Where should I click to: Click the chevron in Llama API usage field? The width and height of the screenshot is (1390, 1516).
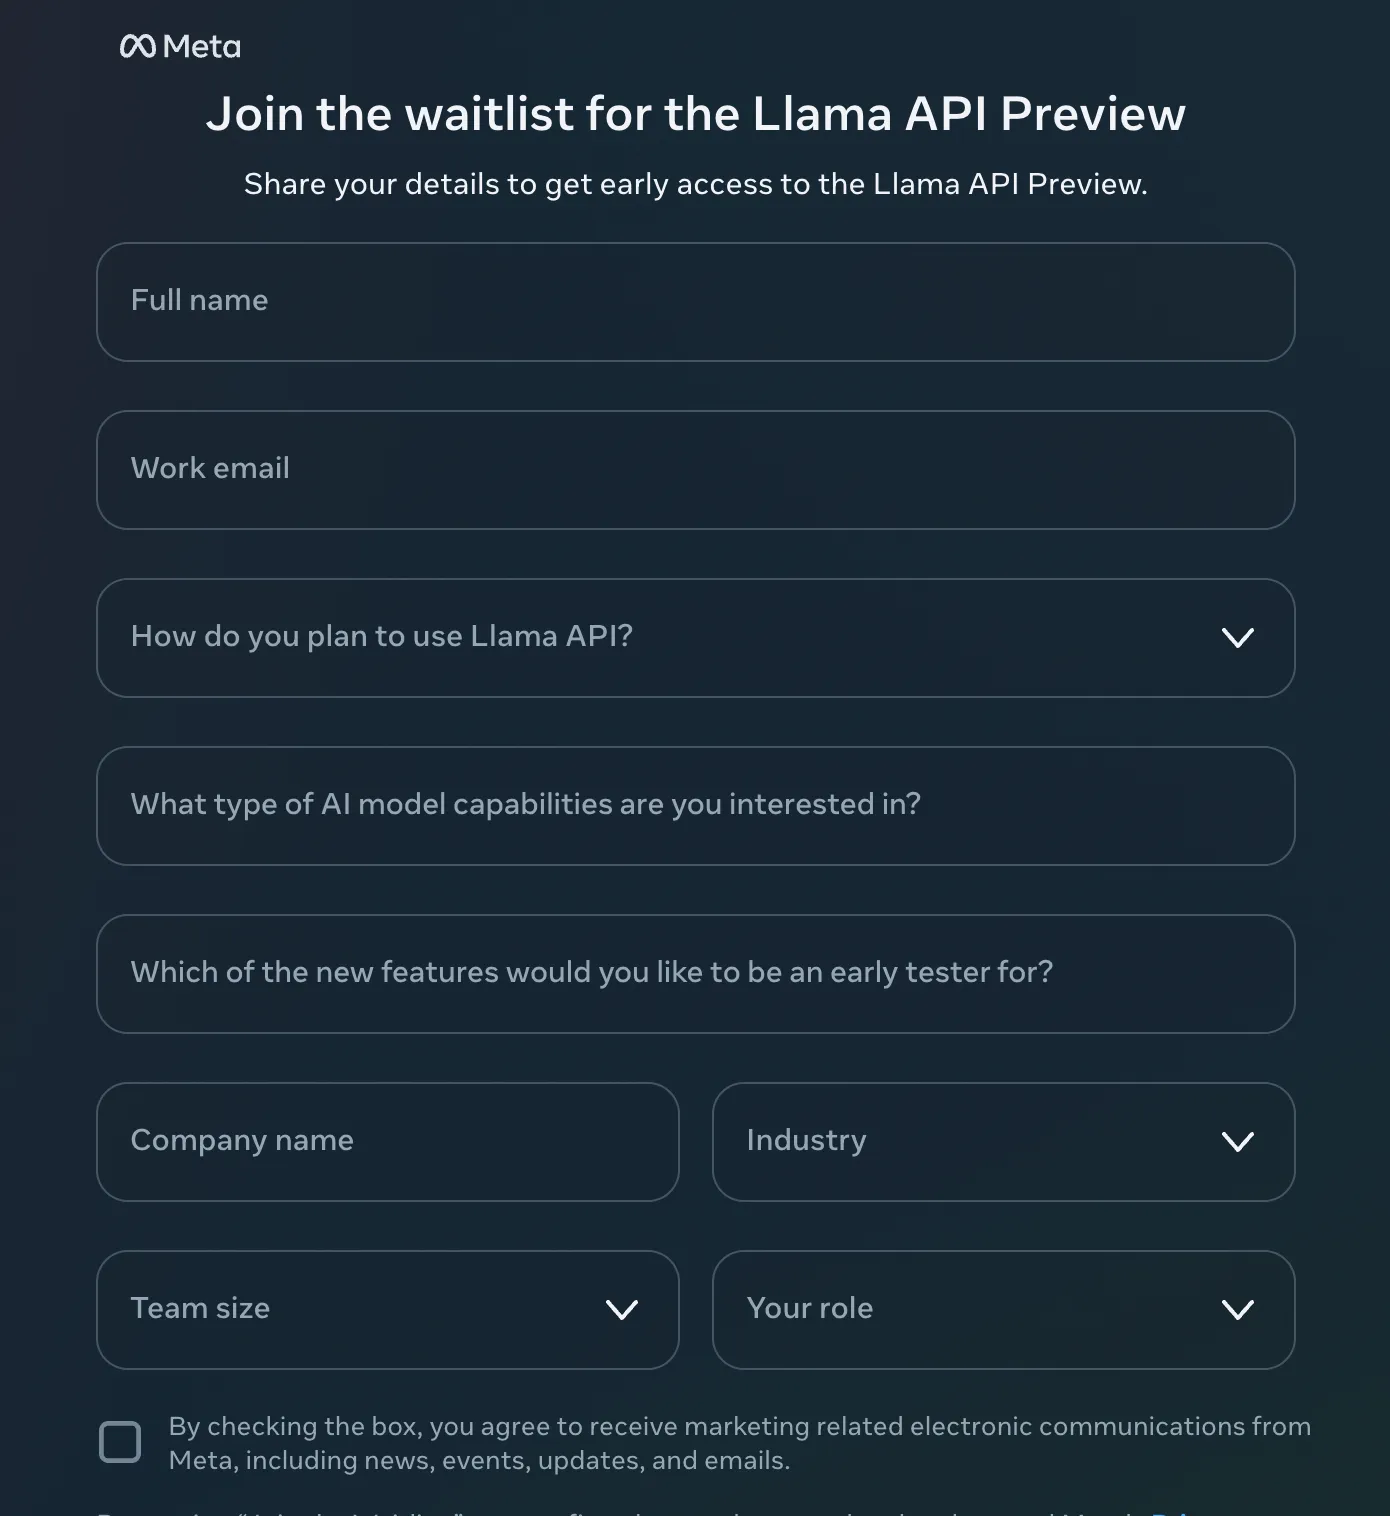1237,638
